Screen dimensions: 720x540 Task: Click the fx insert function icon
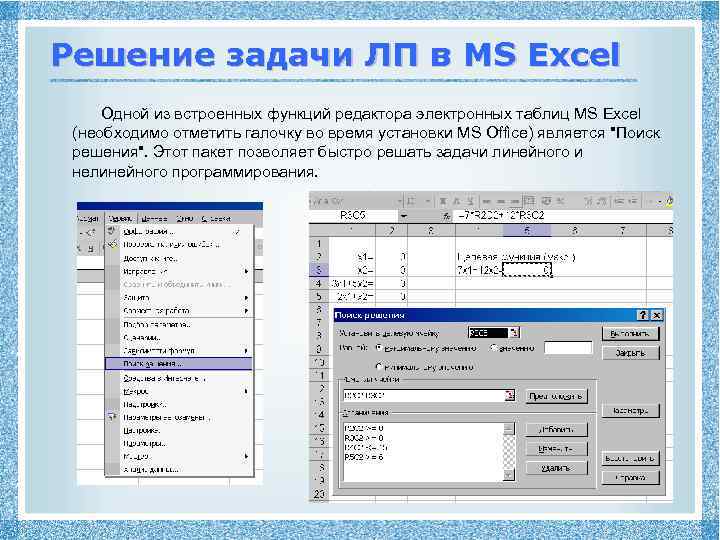(x=445, y=216)
